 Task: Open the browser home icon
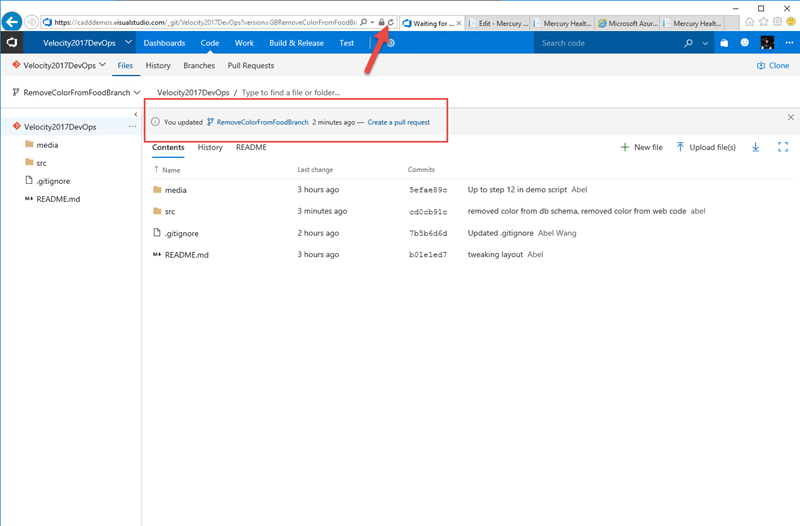pyautogui.click(x=749, y=21)
